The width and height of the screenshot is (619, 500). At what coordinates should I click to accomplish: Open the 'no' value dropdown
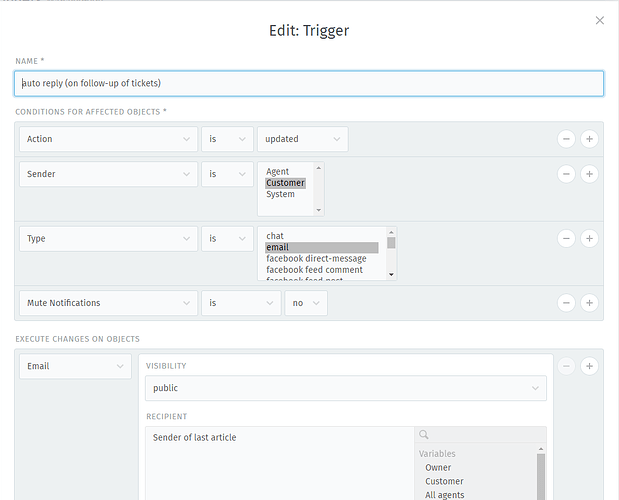306,303
